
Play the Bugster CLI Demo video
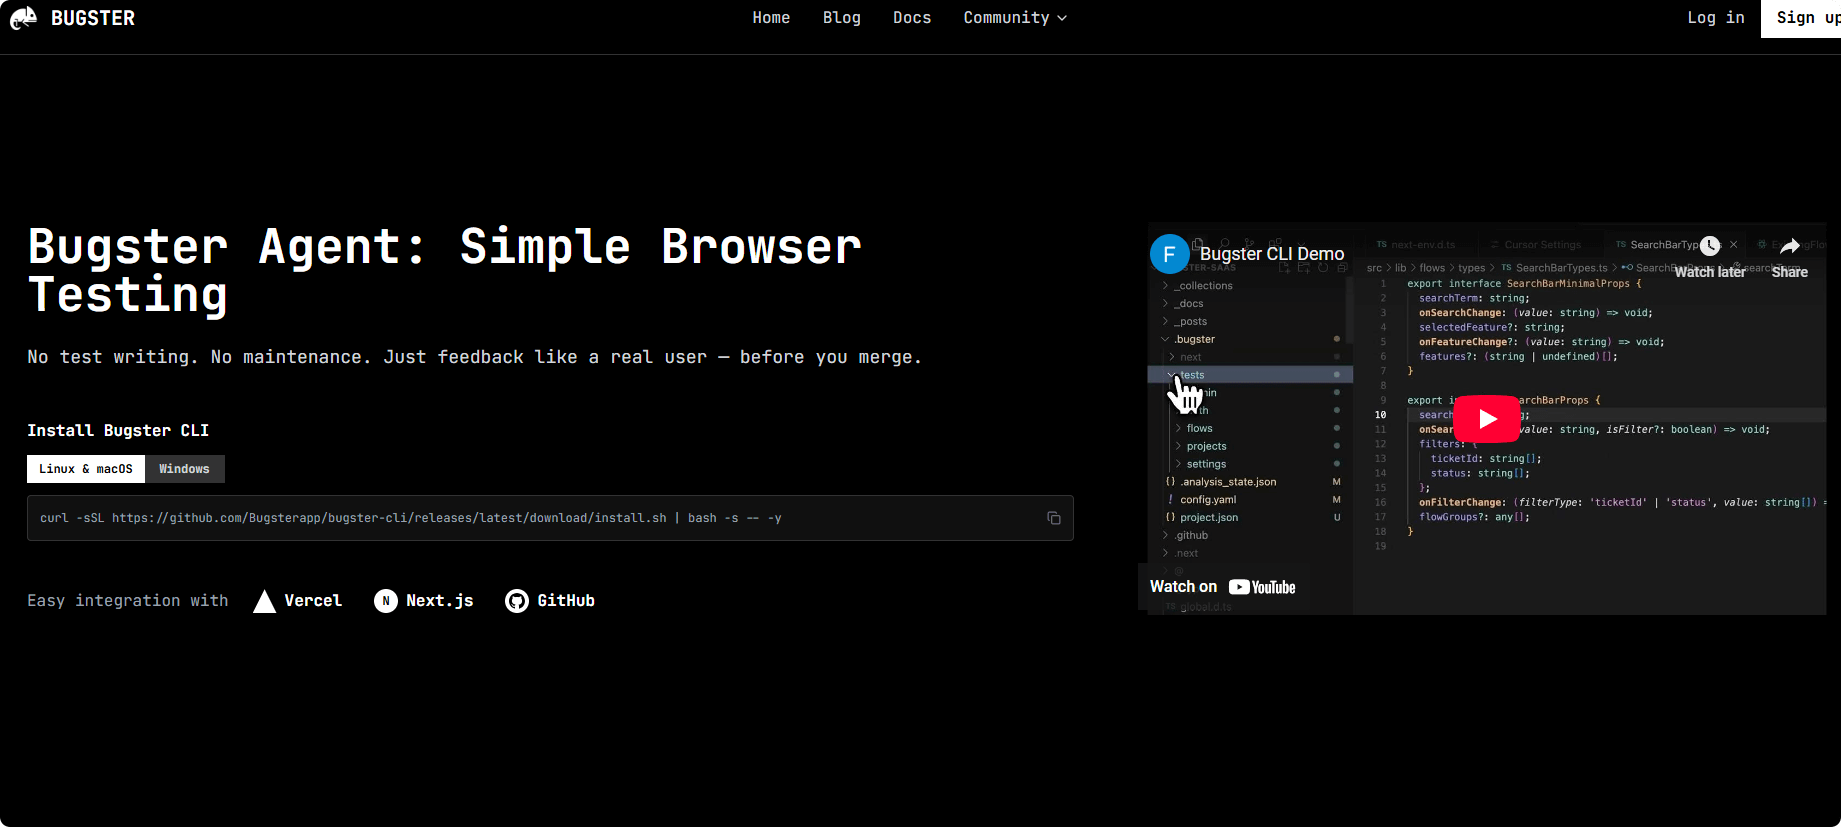pos(1486,419)
